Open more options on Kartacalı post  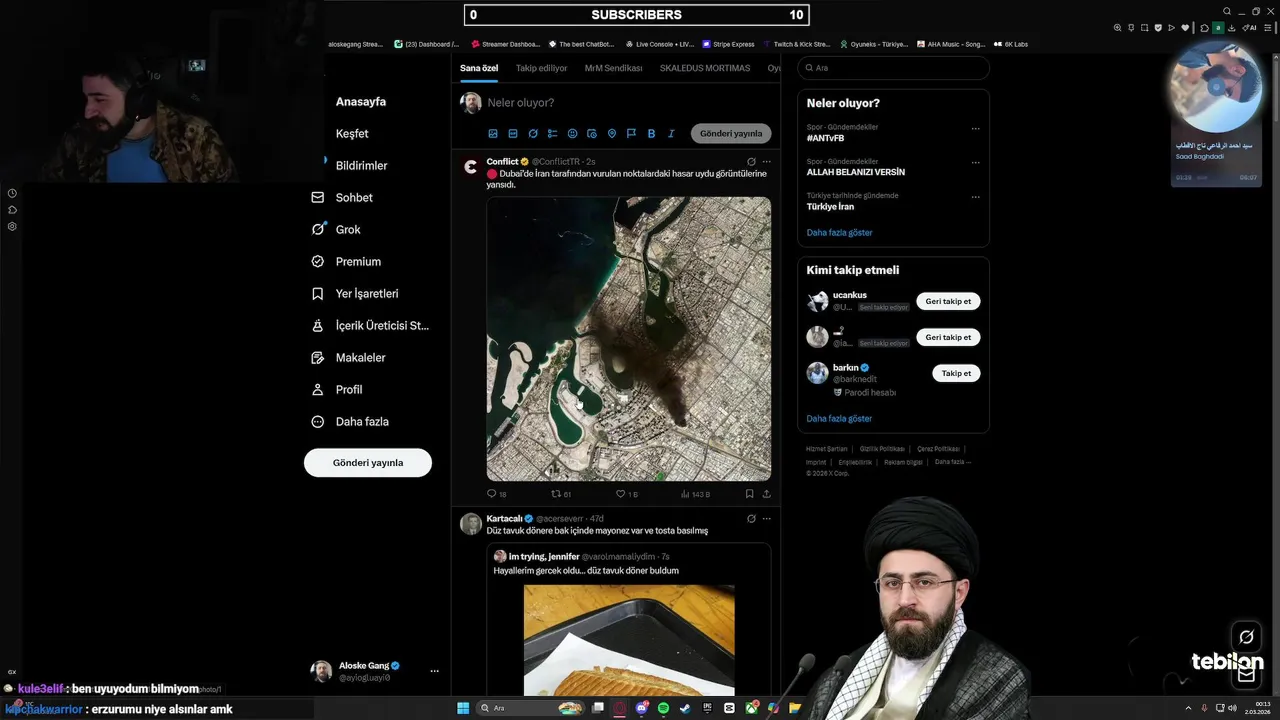click(x=767, y=519)
